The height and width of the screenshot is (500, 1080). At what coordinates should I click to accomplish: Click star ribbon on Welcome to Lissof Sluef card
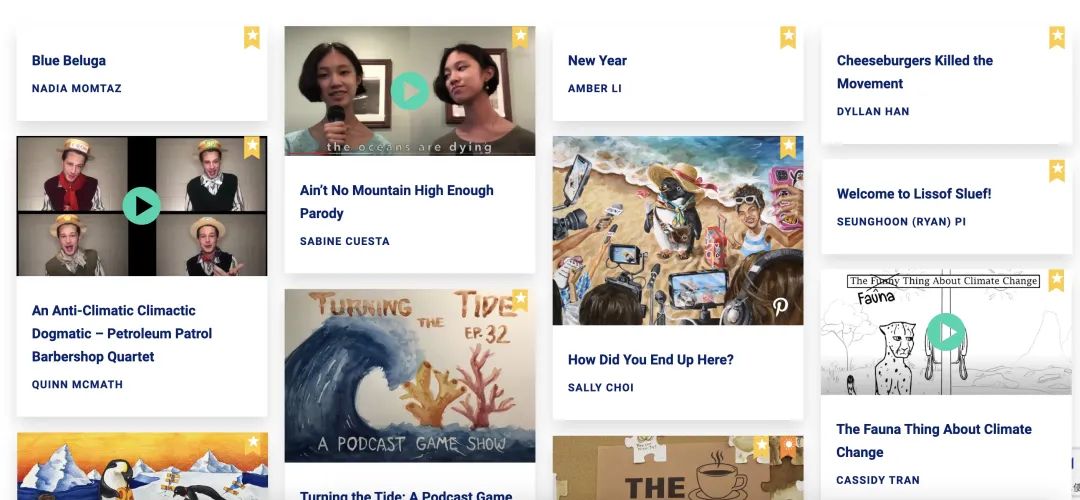click(1057, 170)
